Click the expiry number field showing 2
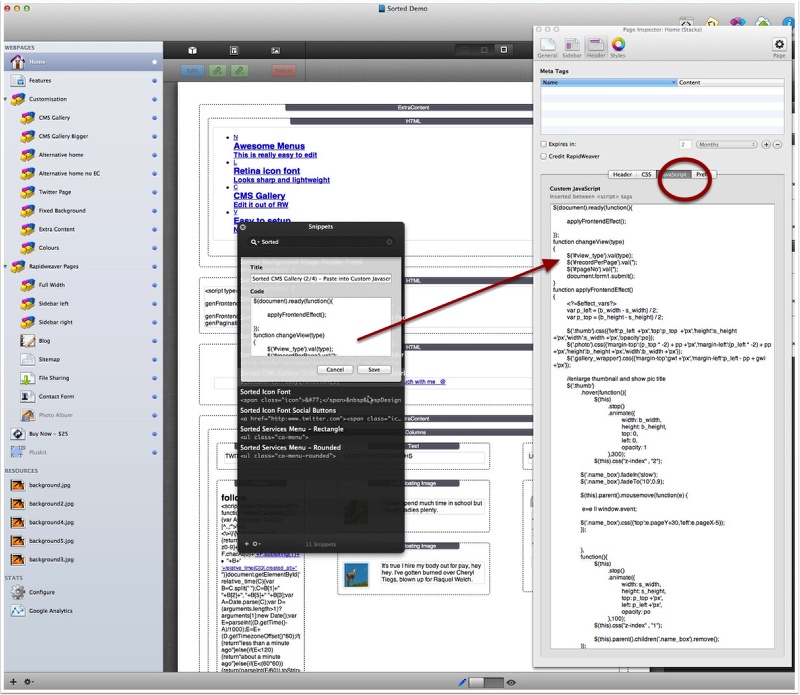 [685, 144]
